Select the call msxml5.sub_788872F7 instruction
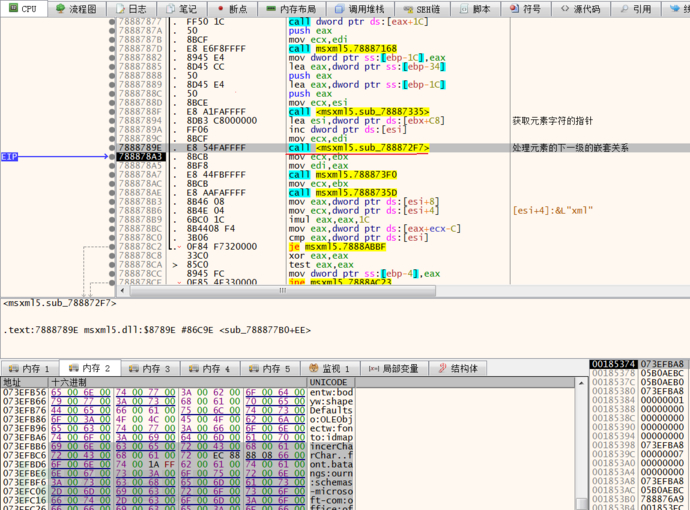This screenshot has height=510, width=690. (358, 148)
